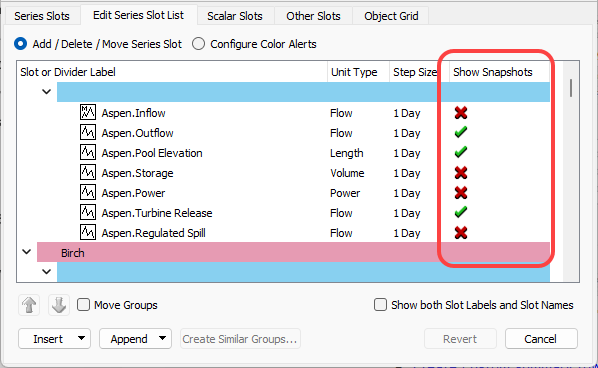Switch to the Scalar Slots tab
The height and width of the screenshot is (368, 598).
tap(235, 16)
